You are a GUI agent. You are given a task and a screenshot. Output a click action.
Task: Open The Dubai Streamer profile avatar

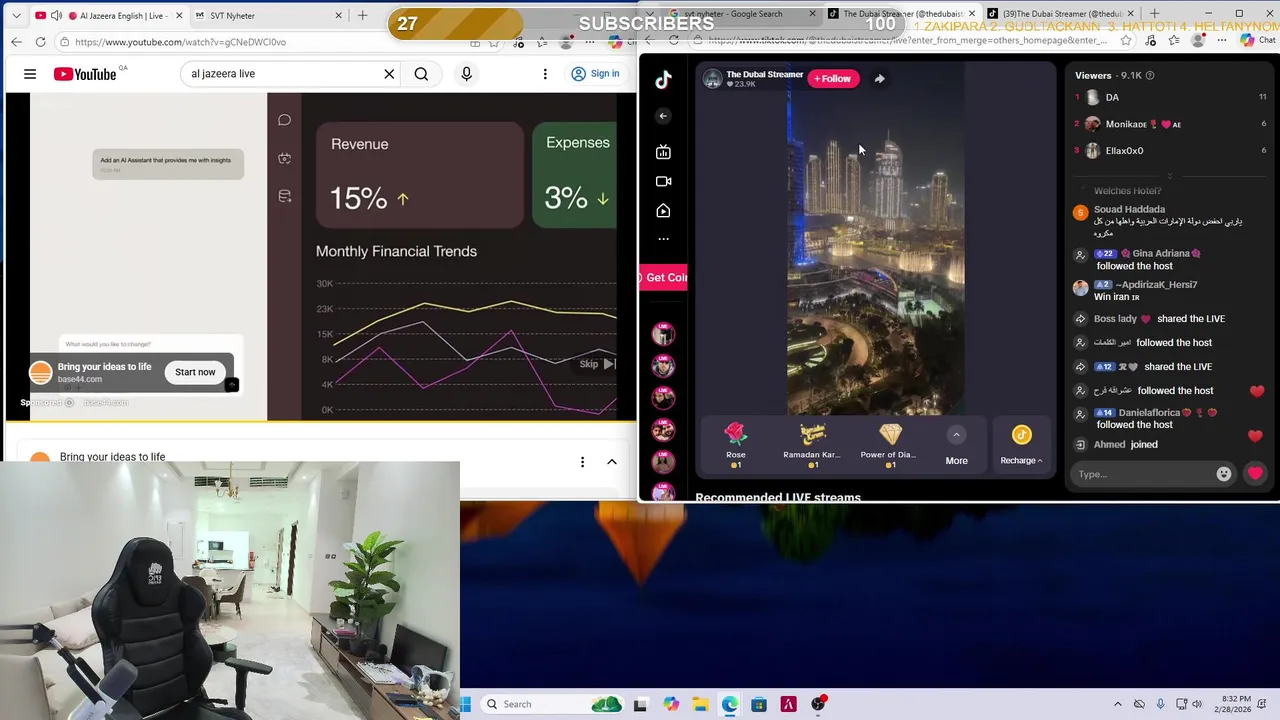712,79
